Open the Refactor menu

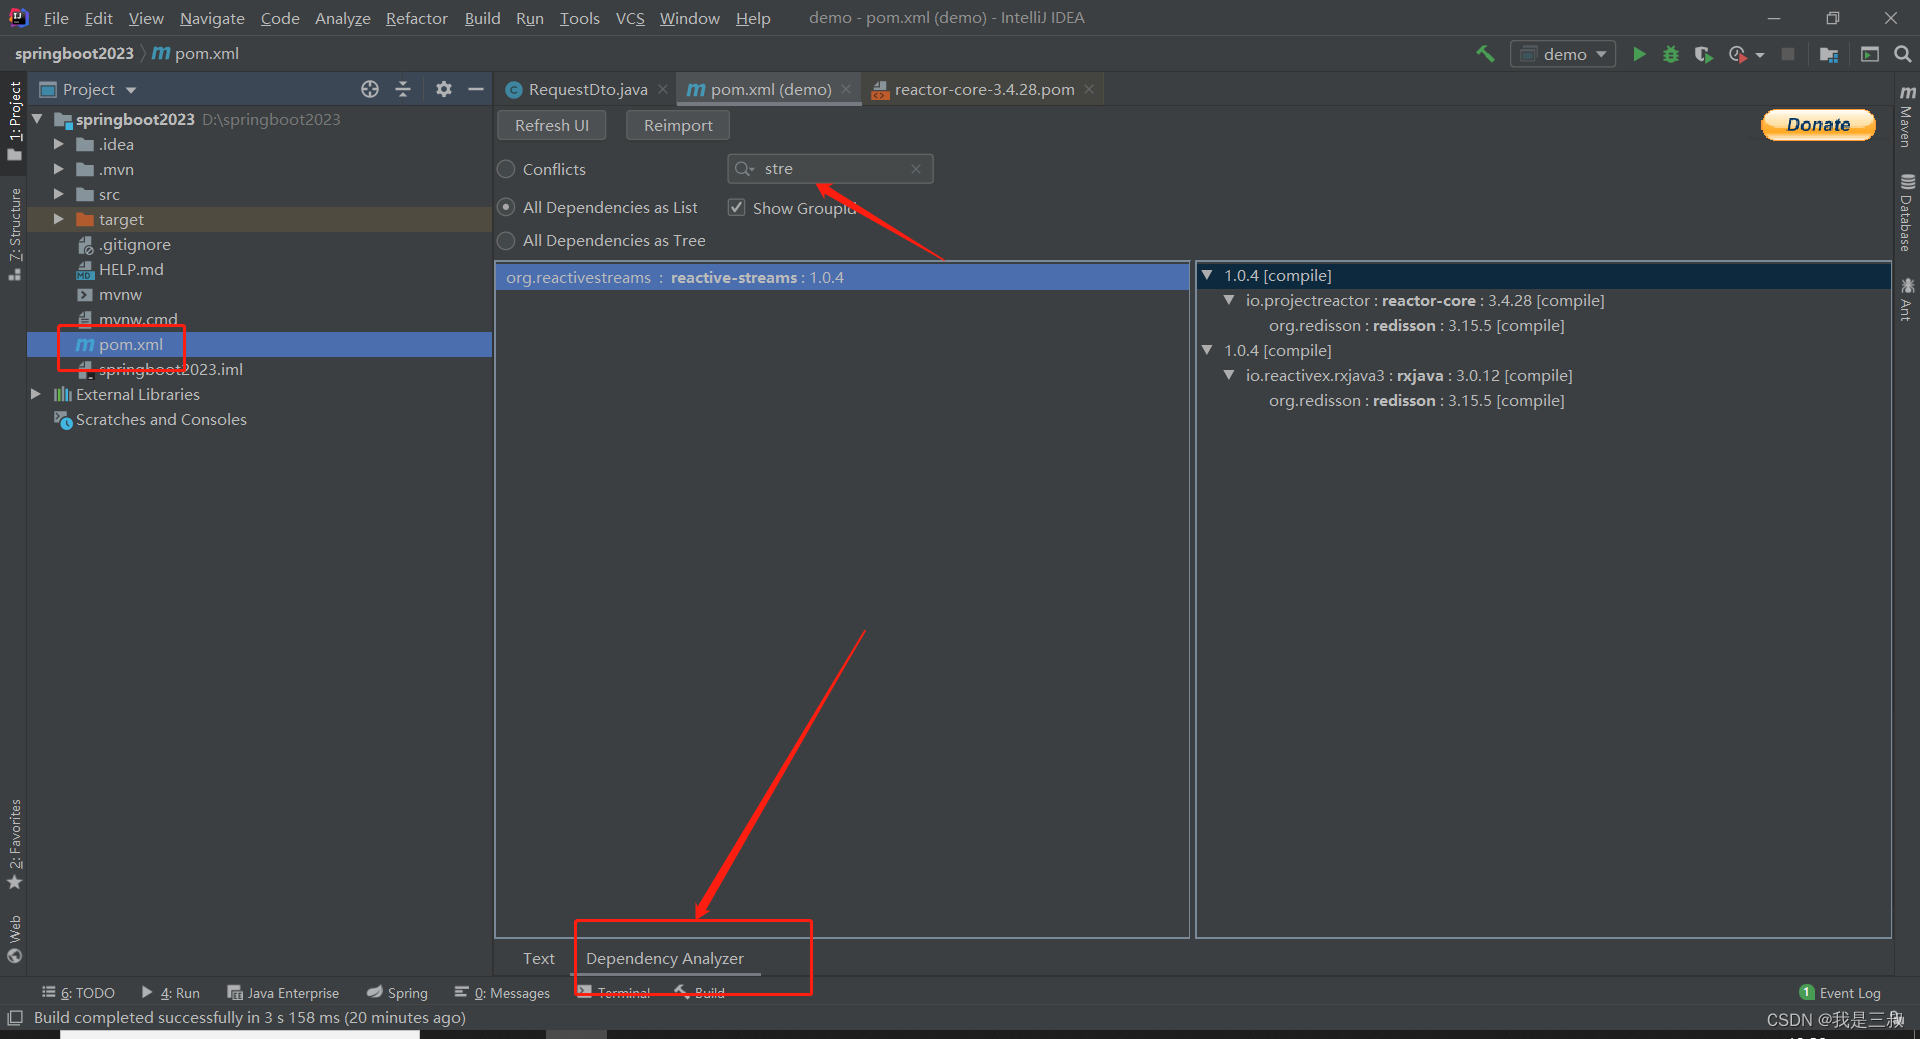[417, 18]
